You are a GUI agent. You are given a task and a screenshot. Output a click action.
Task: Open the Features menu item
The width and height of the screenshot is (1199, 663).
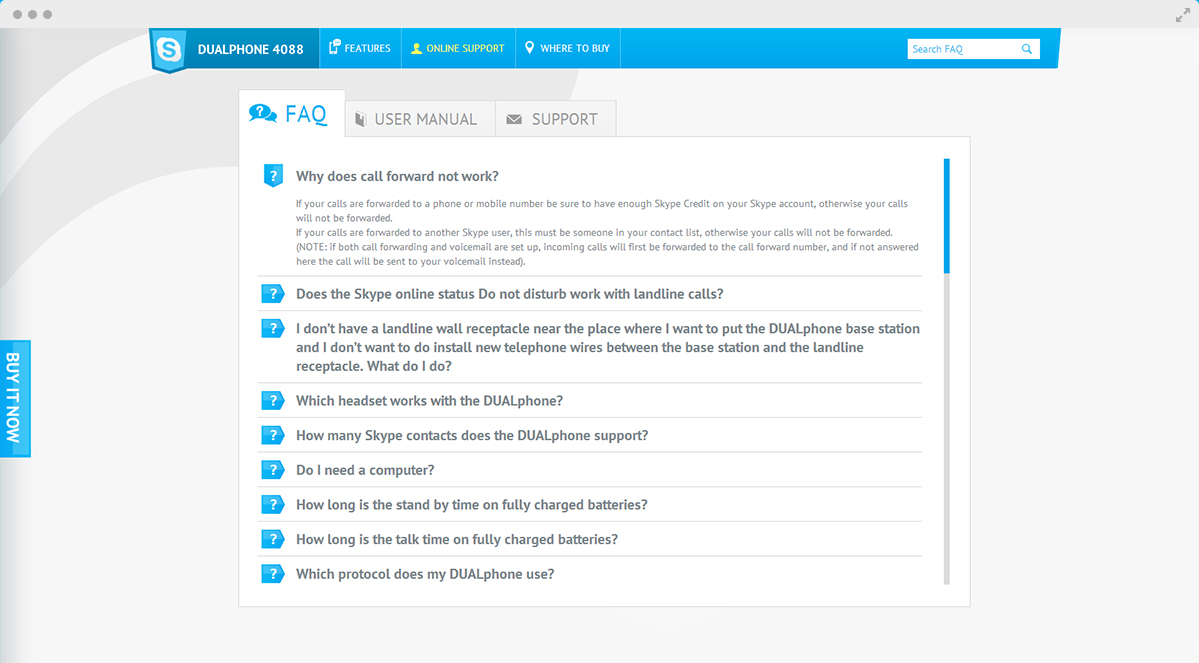[360, 48]
